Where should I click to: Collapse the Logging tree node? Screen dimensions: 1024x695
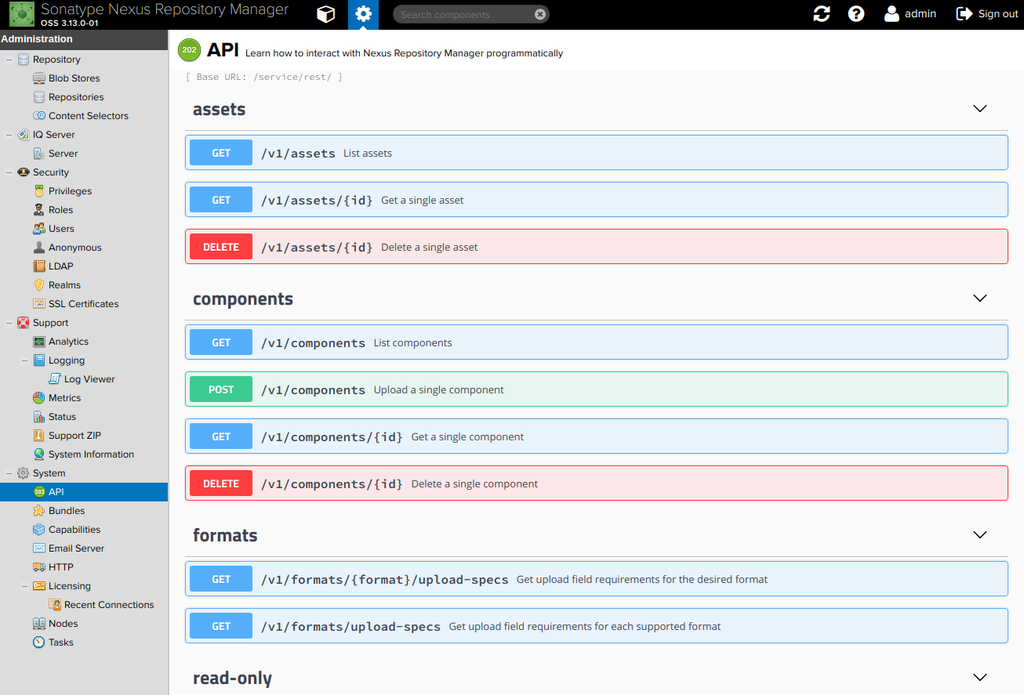point(25,361)
